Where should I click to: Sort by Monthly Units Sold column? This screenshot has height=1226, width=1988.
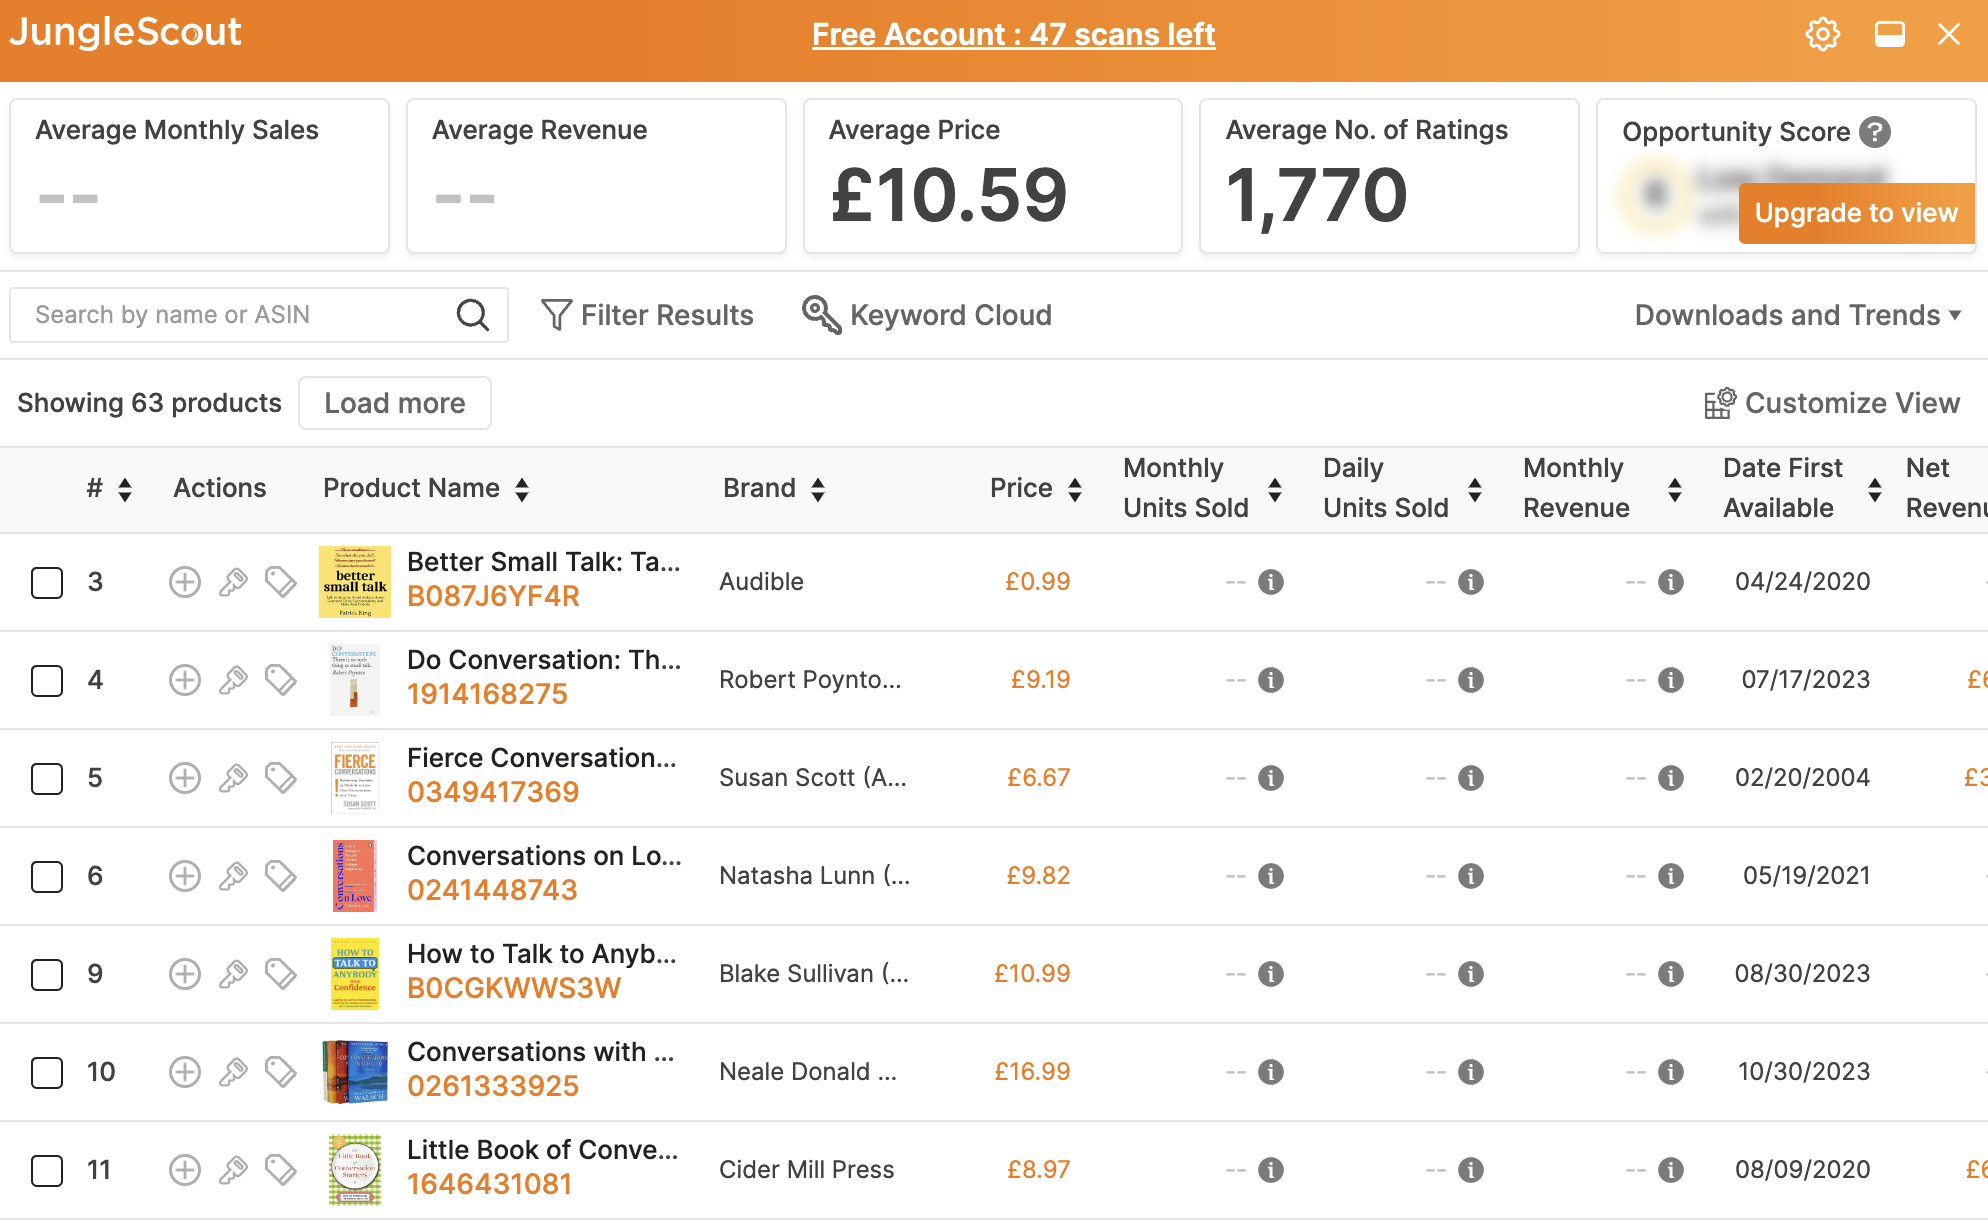1275,489
